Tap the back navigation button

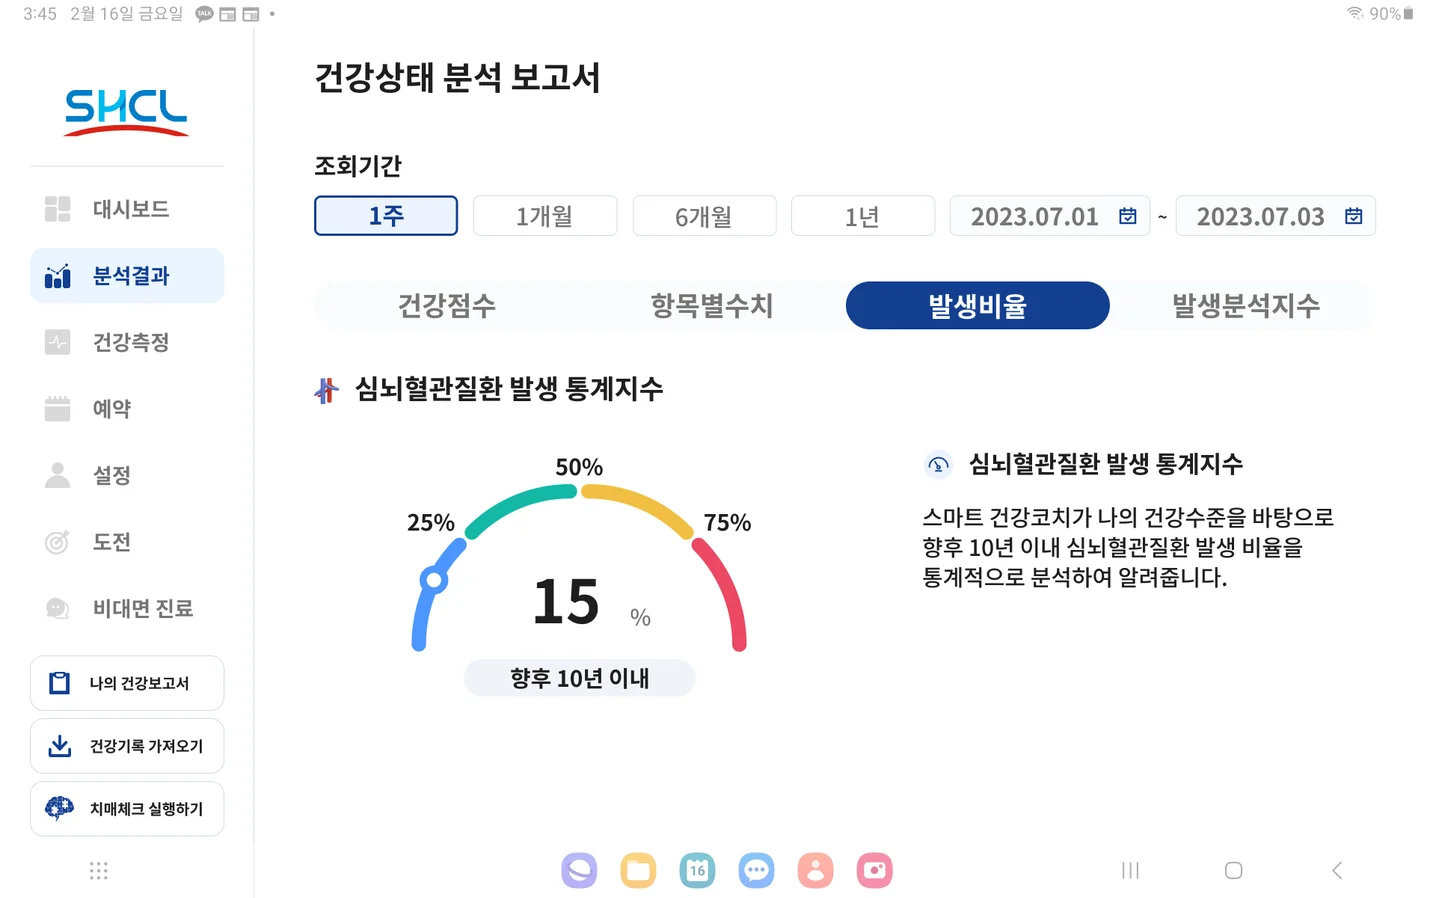[1337, 871]
